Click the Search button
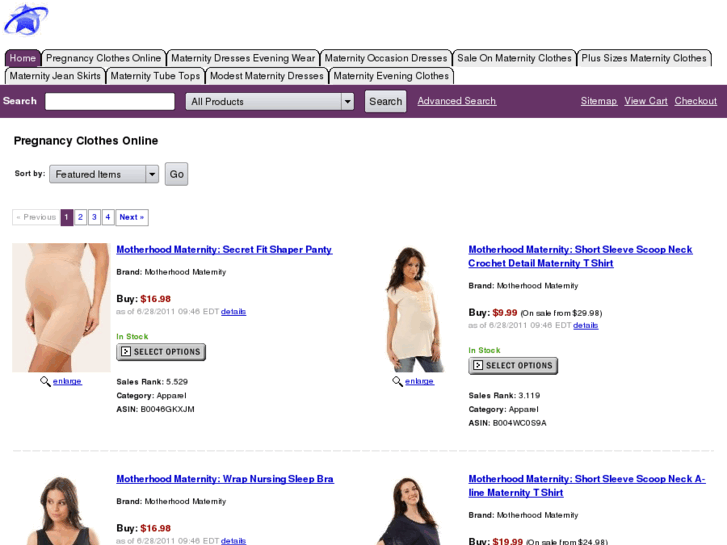This screenshot has width=727, height=545. pyautogui.click(x=385, y=101)
